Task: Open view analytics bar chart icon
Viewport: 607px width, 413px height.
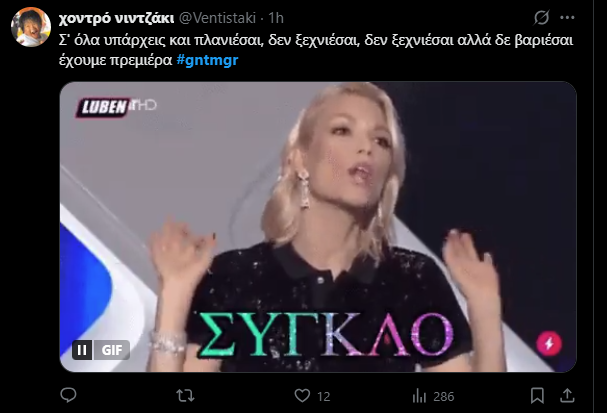Action: coord(419,396)
